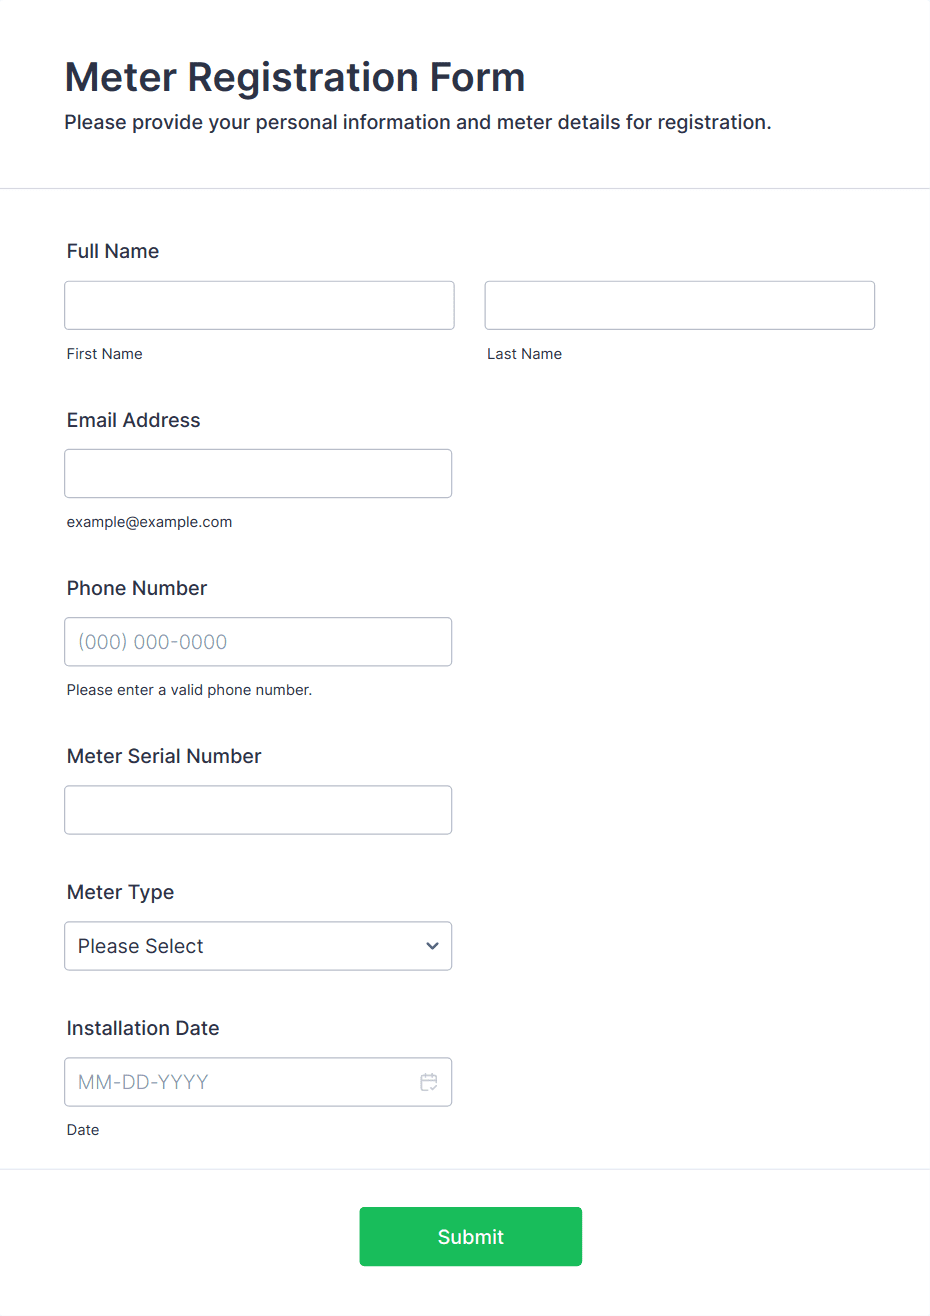Click the Installation Date label
Viewport: 930px width, 1316px height.
point(143,1028)
